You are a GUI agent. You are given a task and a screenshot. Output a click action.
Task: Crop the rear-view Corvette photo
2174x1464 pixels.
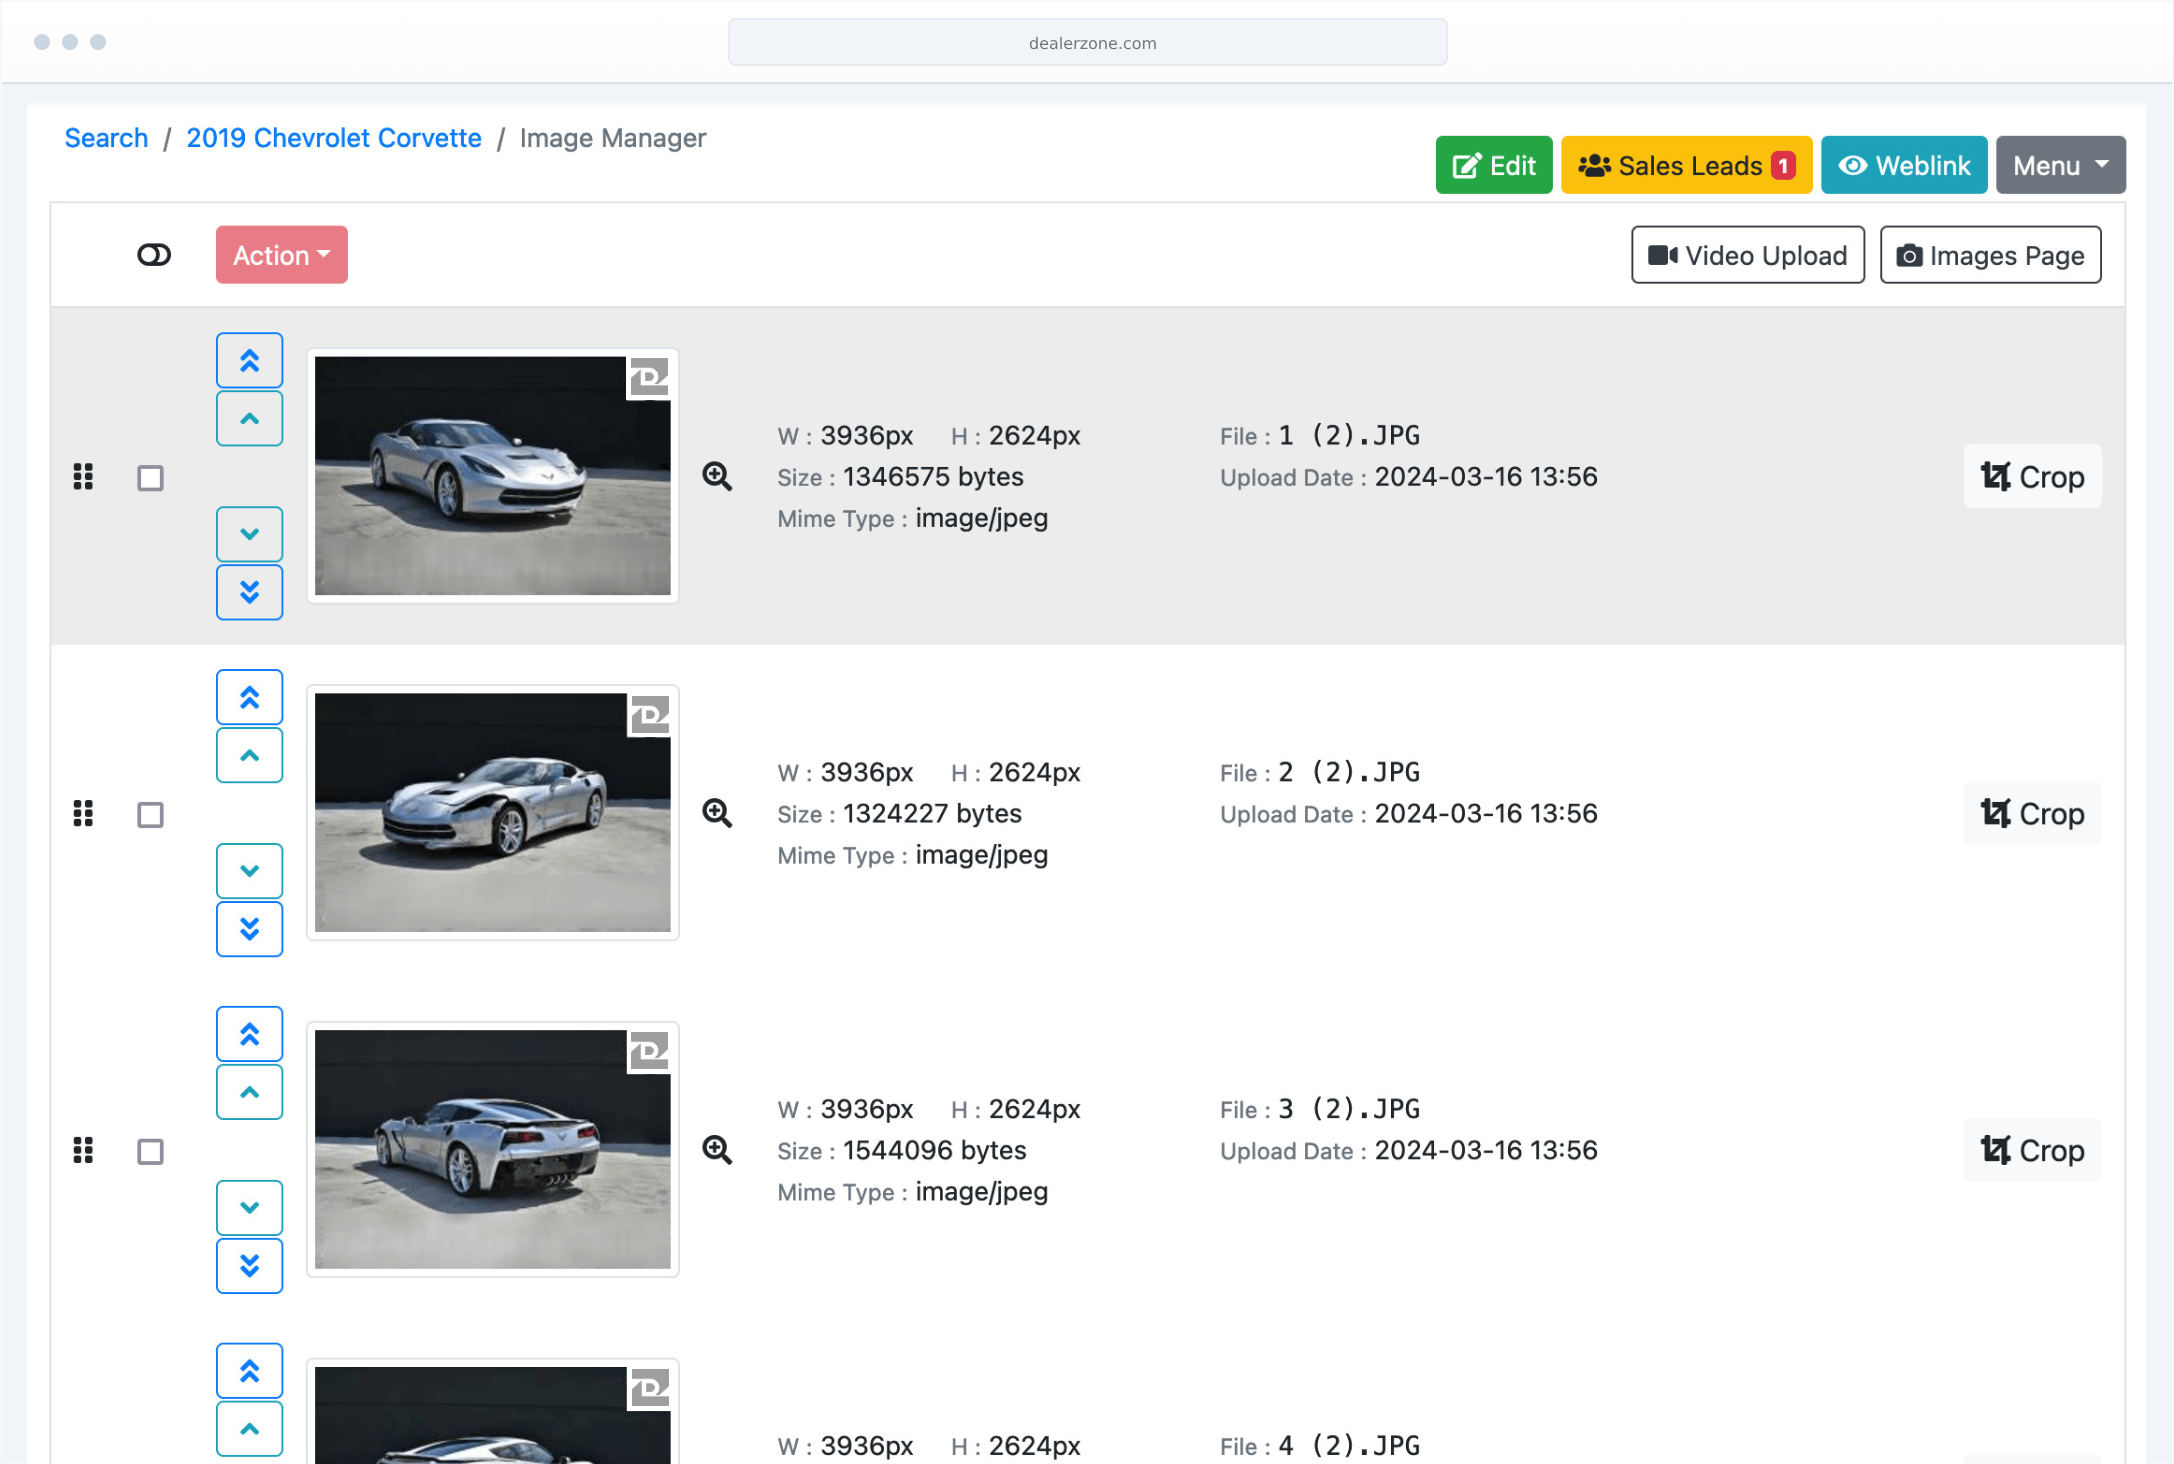tap(2031, 1150)
